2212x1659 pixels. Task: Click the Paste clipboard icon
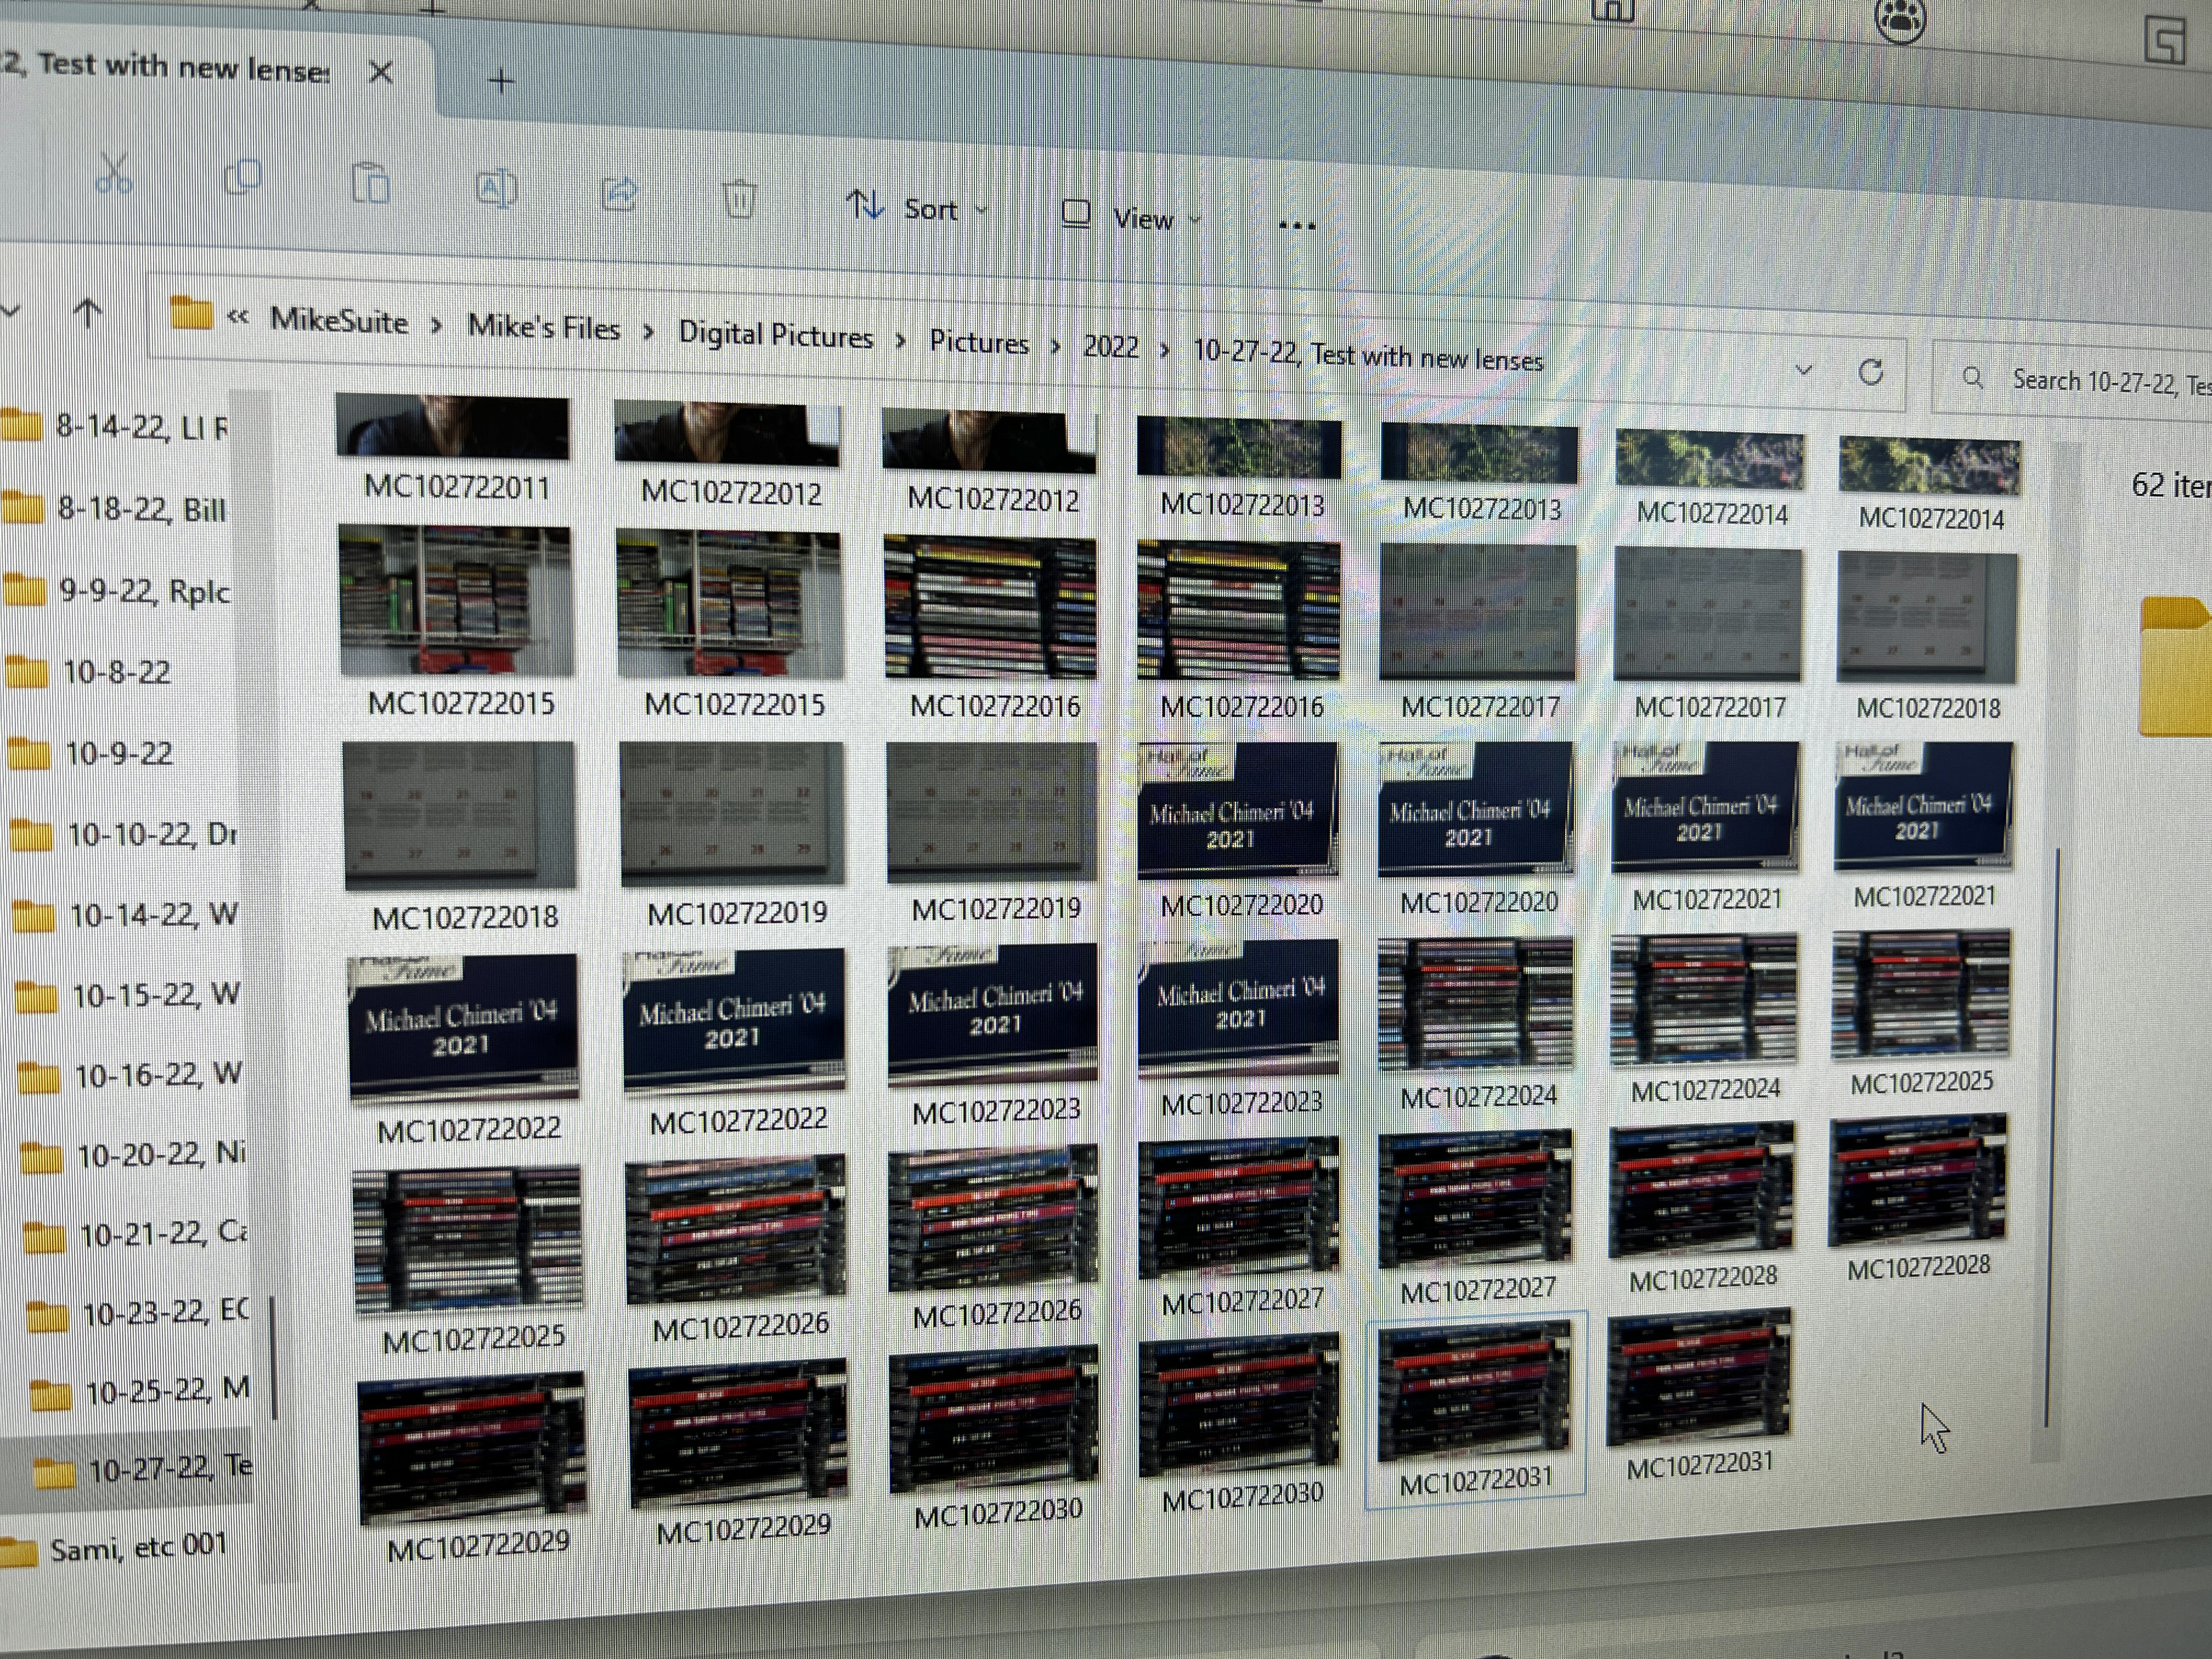point(370,184)
